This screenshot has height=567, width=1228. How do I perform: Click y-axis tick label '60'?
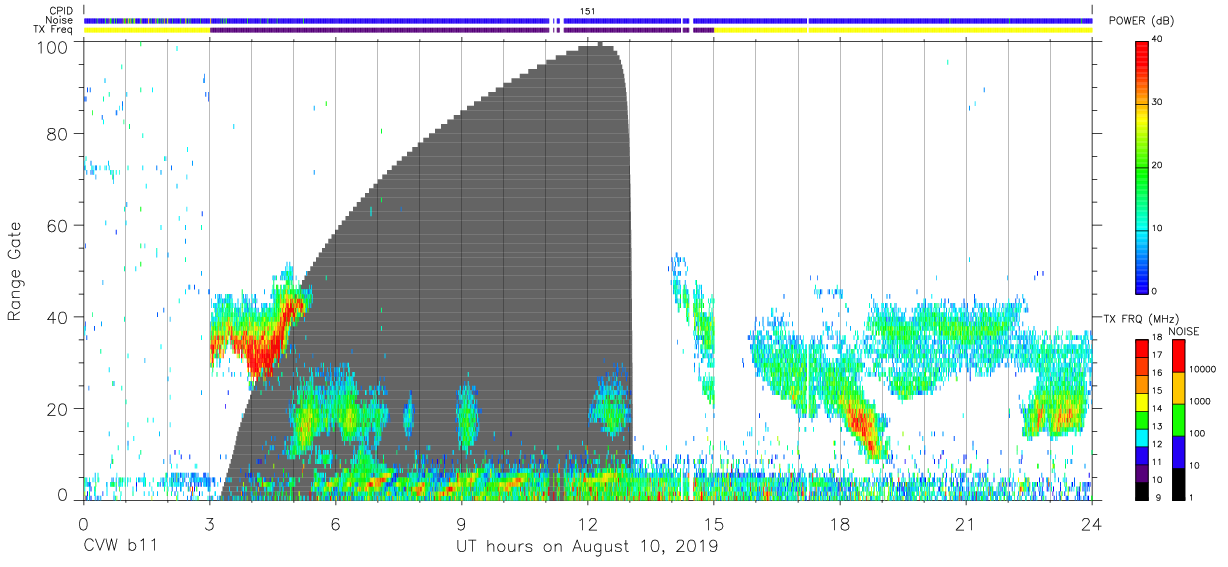[57, 225]
